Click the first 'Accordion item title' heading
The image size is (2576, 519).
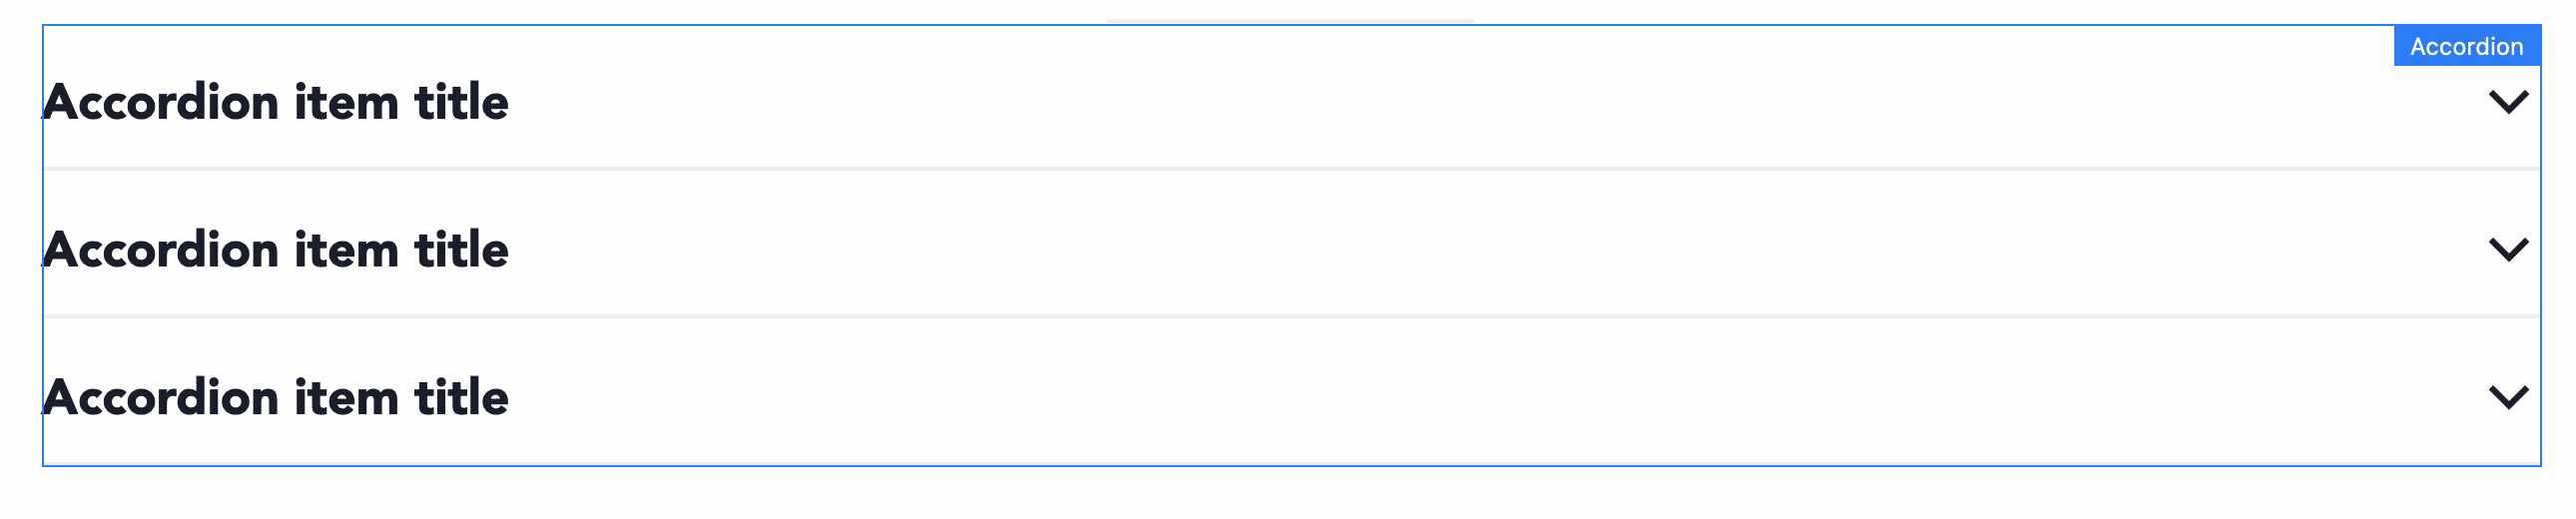[276, 102]
